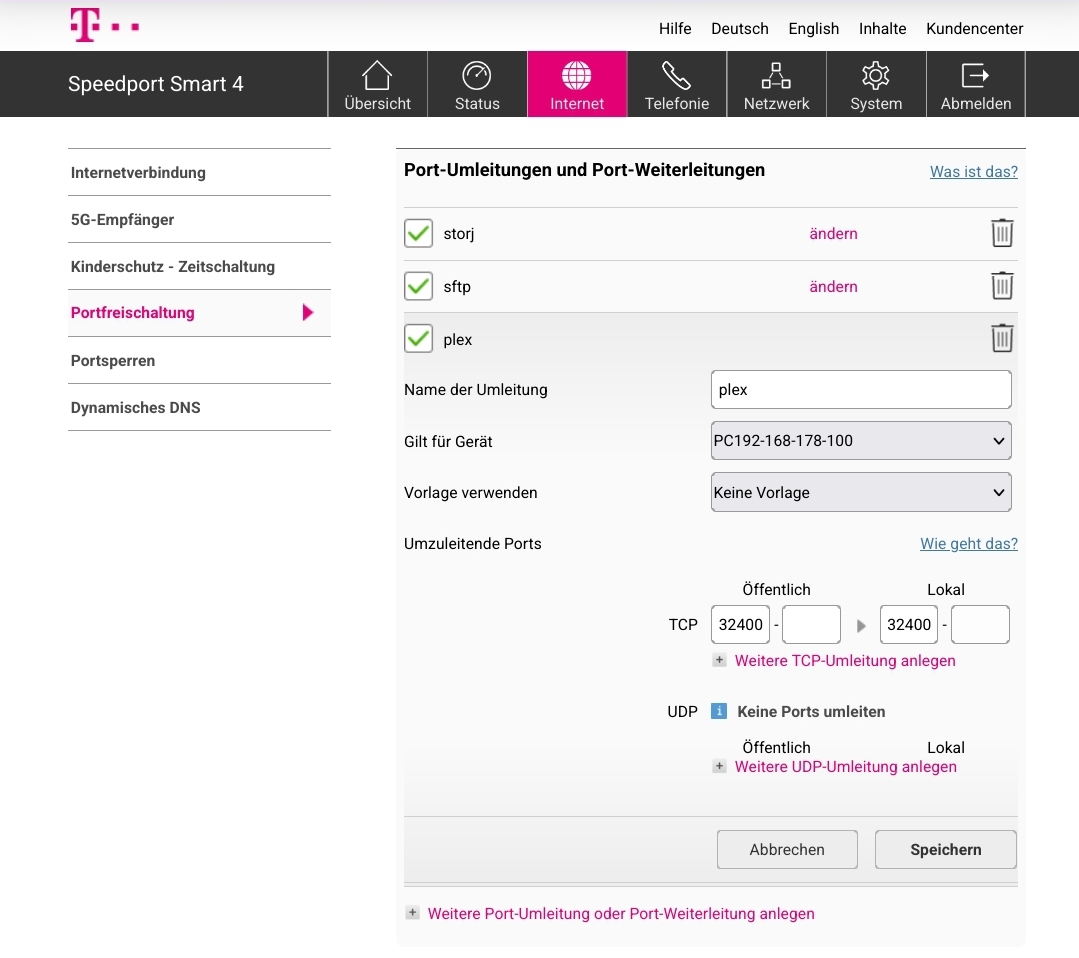The height and width of the screenshot is (958, 1079).
Task: Click the Wie geht das? link
Action: (969, 544)
